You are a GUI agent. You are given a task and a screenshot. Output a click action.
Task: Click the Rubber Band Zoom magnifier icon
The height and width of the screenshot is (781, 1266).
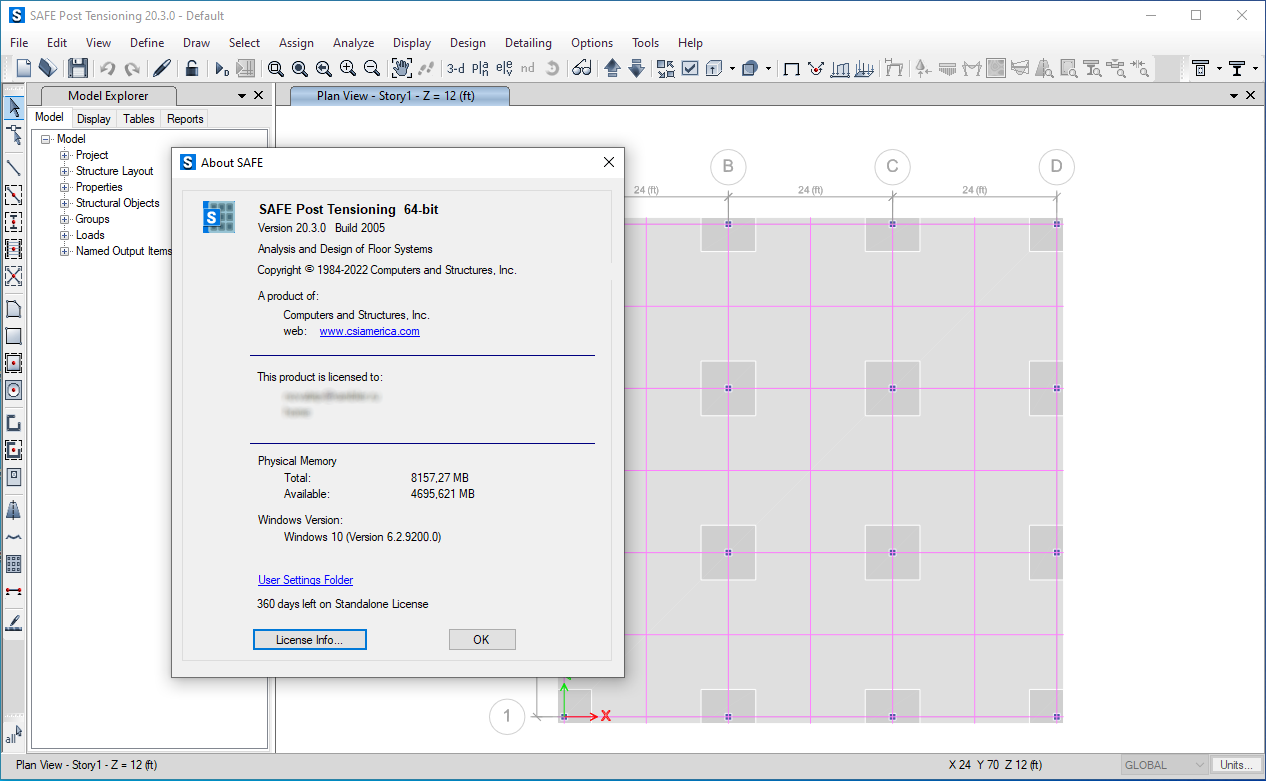click(x=276, y=68)
